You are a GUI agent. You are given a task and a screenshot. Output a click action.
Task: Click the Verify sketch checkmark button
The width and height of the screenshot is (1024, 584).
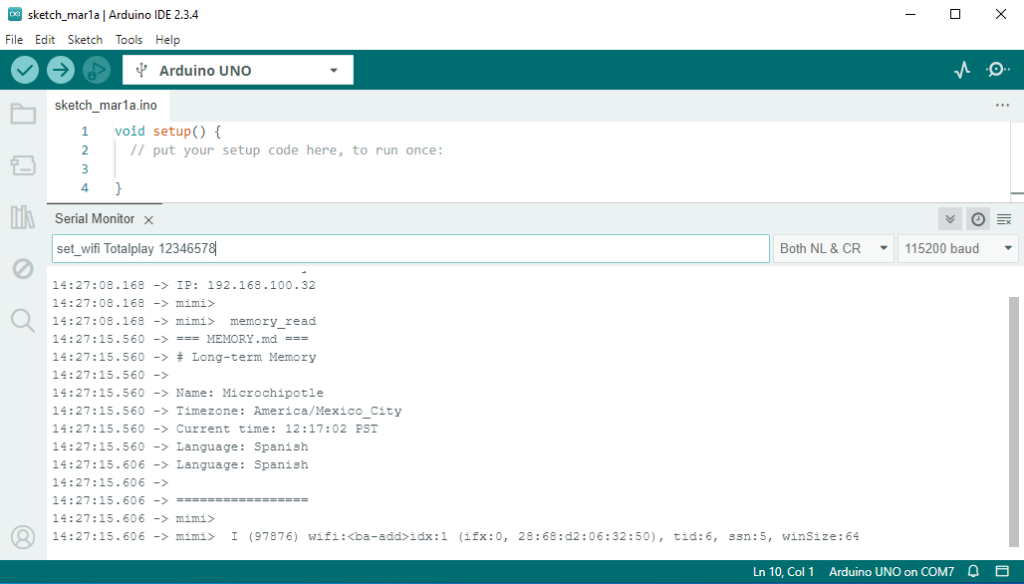[25, 70]
